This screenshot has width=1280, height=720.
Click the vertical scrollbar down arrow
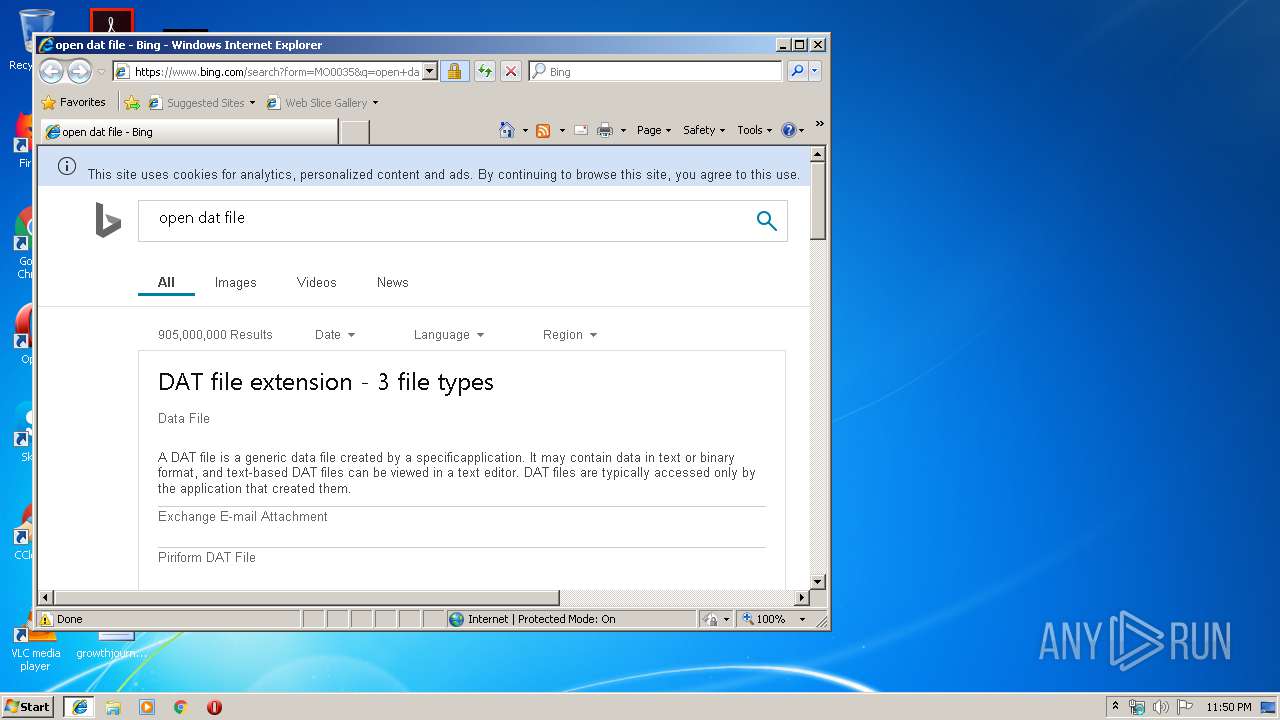pos(818,581)
